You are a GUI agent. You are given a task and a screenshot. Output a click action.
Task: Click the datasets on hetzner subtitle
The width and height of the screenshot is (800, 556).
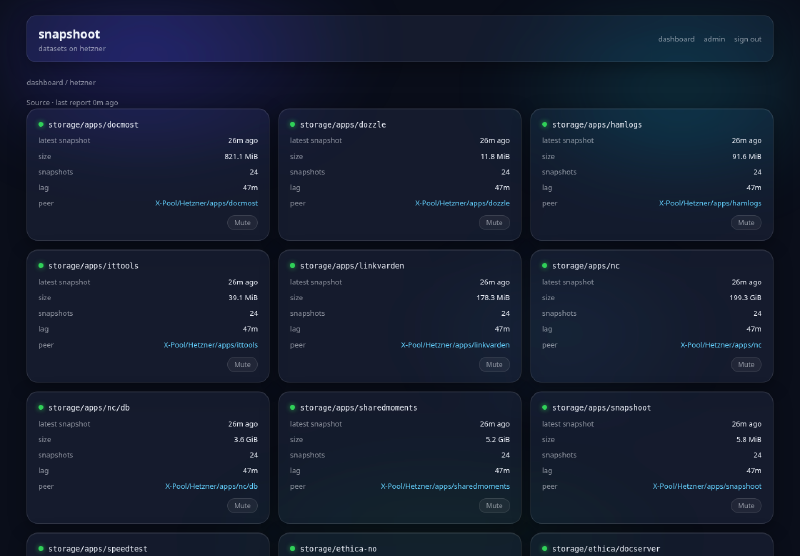point(72,48)
